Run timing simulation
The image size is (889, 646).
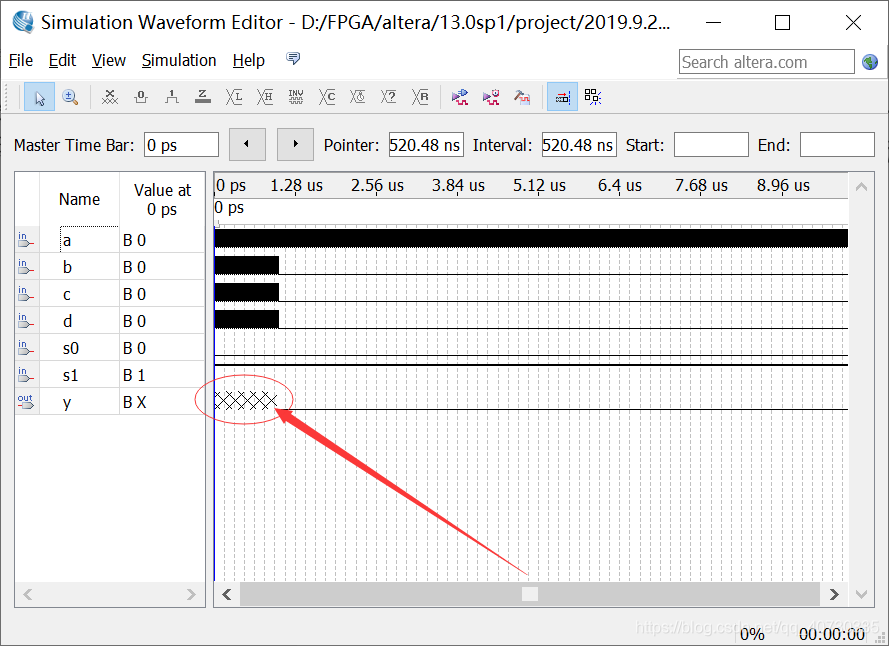click(491, 98)
